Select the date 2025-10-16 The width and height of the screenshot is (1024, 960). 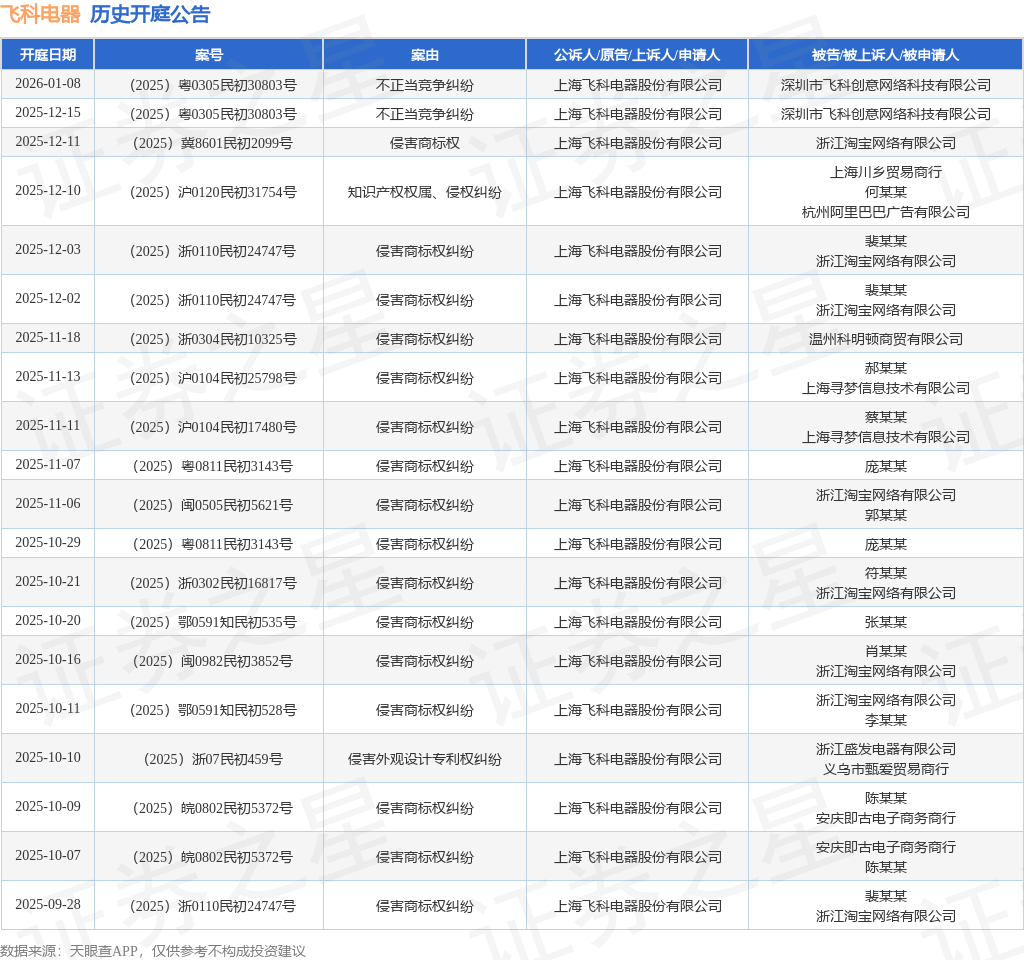(48, 660)
